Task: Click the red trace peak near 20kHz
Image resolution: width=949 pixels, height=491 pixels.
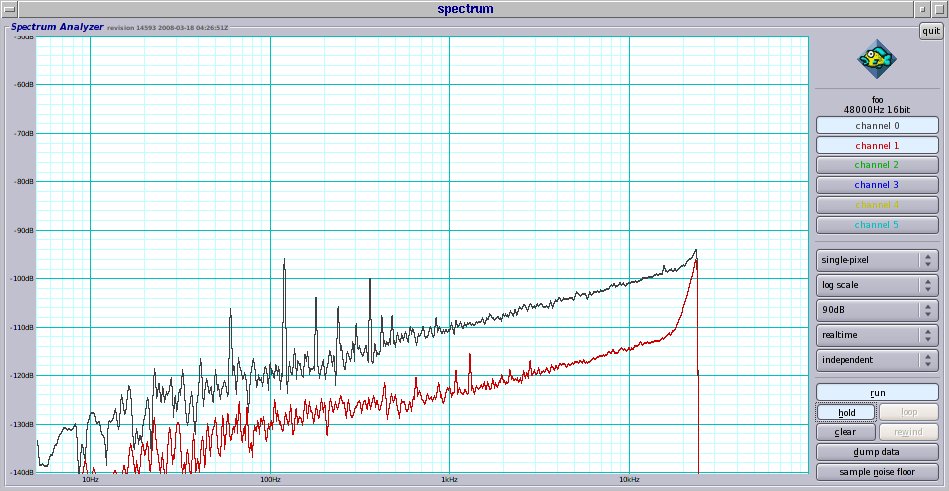Action: (x=696, y=260)
